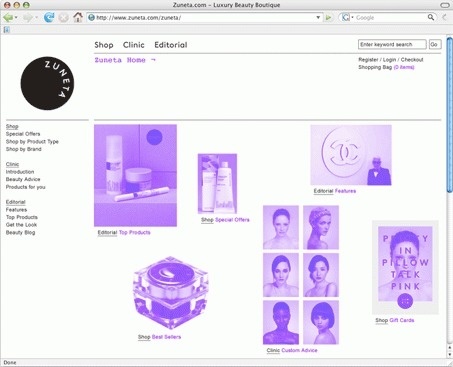Click the scrollbar down arrow at bottom right

[x=449, y=355]
